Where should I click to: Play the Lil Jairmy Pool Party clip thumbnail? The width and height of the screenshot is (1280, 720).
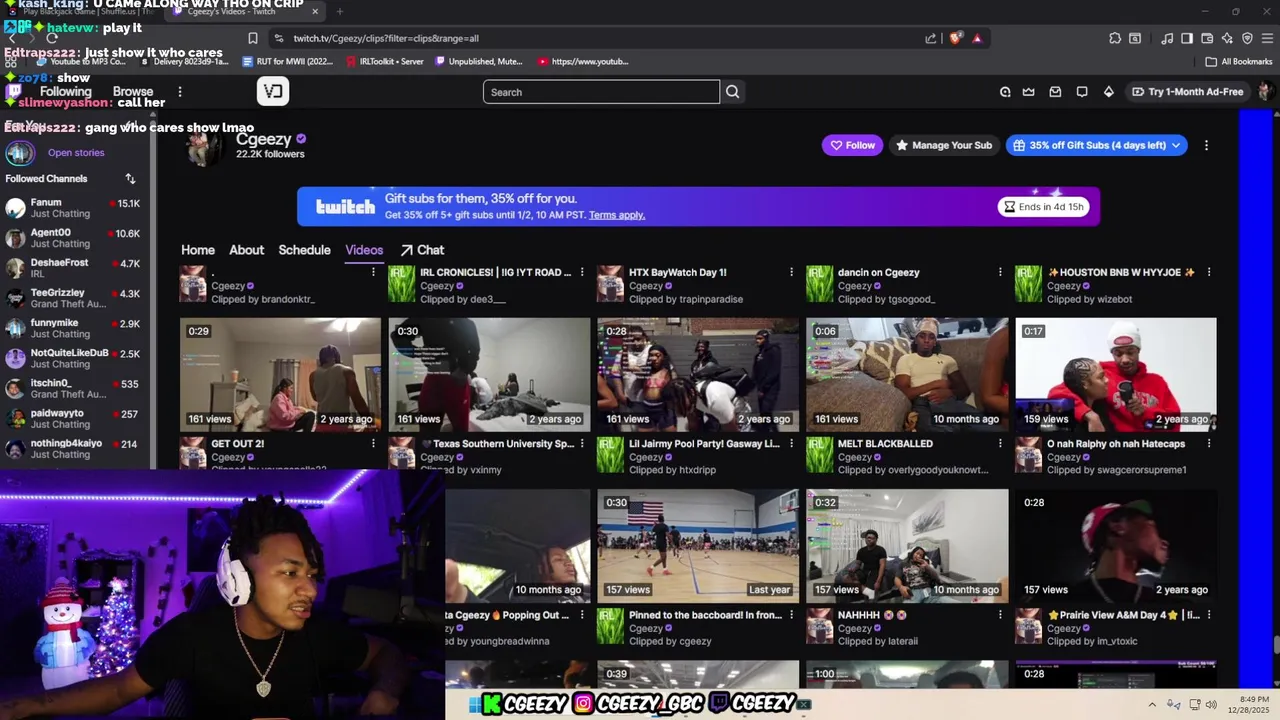pyautogui.click(x=698, y=375)
